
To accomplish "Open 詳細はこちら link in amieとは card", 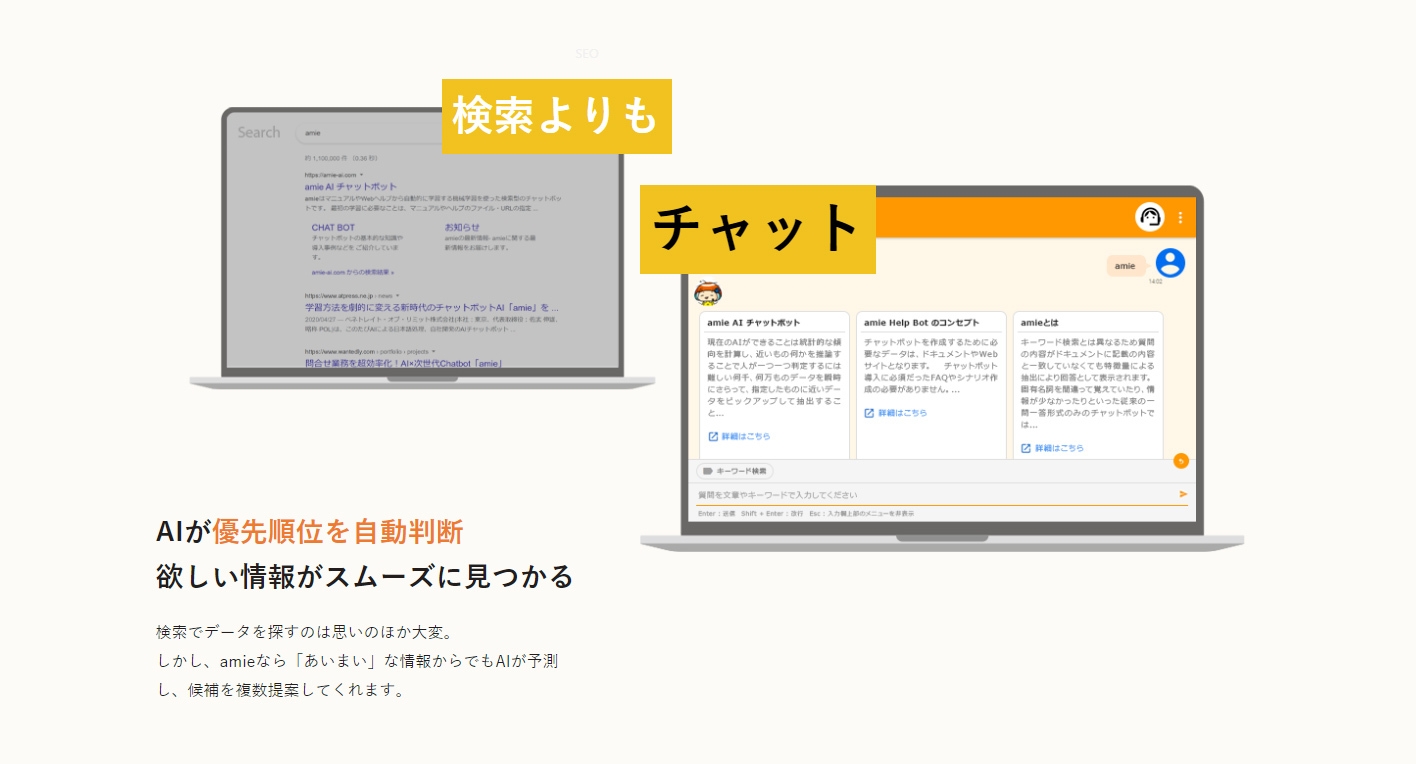I will tap(1052, 449).
